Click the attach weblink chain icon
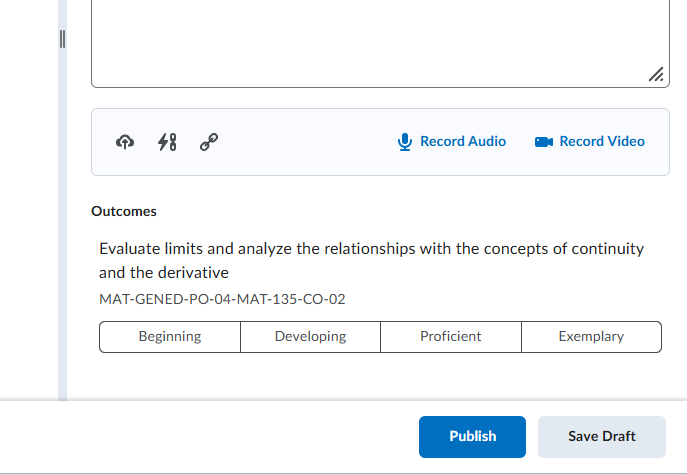Viewport: 687px width, 475px height. [x=209, y=142]
